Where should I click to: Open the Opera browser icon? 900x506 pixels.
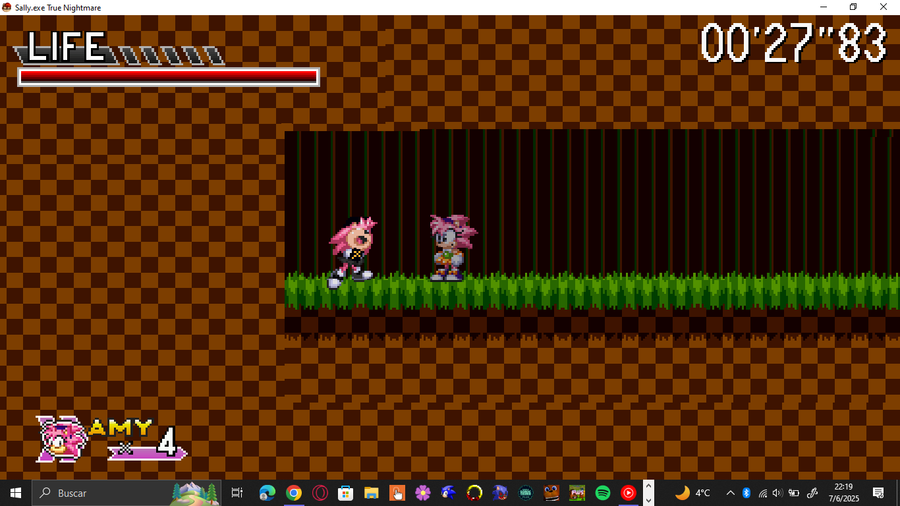pos(320,493)
